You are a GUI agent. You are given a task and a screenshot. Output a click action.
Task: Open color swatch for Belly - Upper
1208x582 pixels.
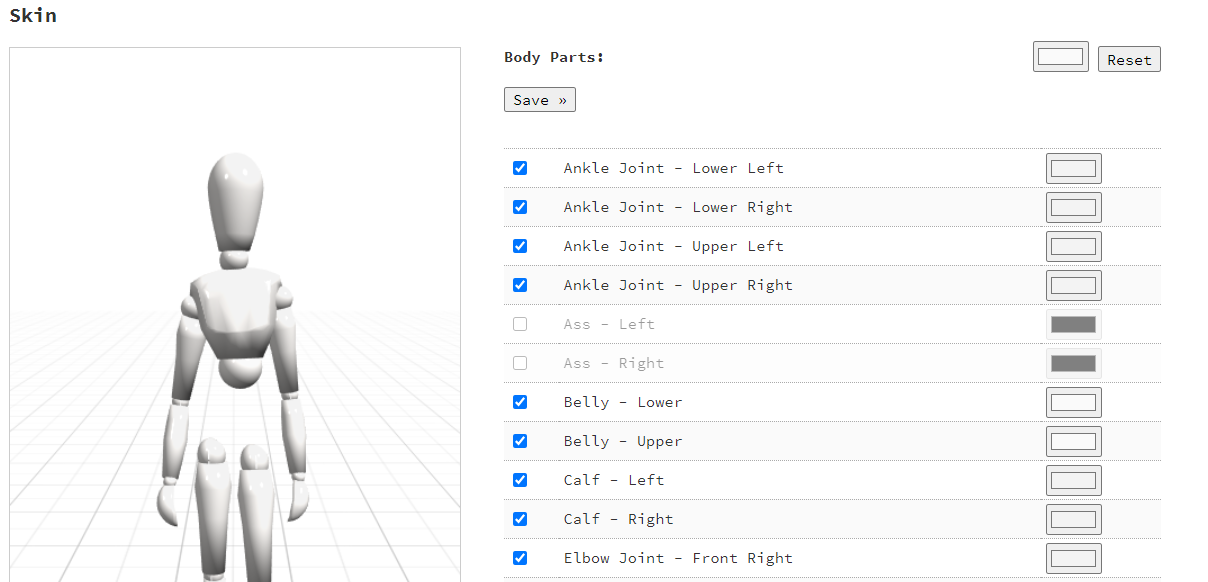tap(1073, 441)
